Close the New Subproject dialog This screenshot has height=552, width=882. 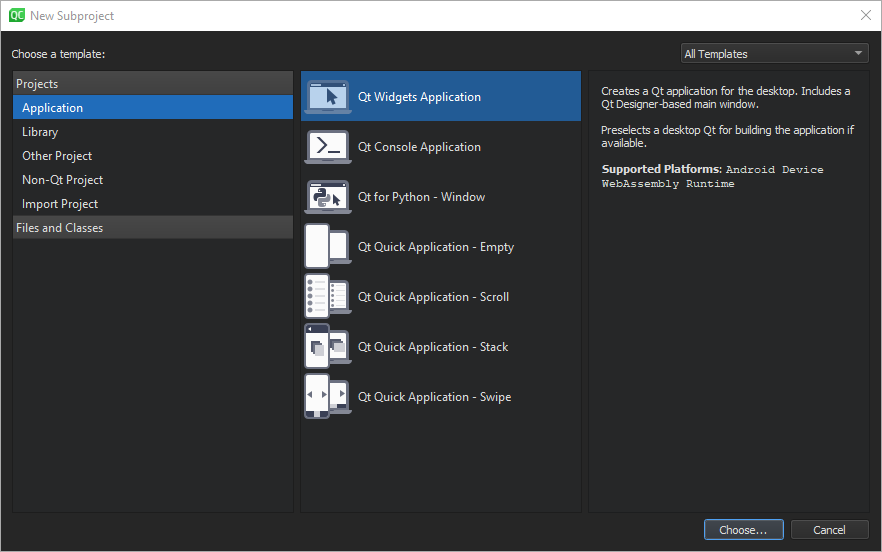(x=865, y=15)
